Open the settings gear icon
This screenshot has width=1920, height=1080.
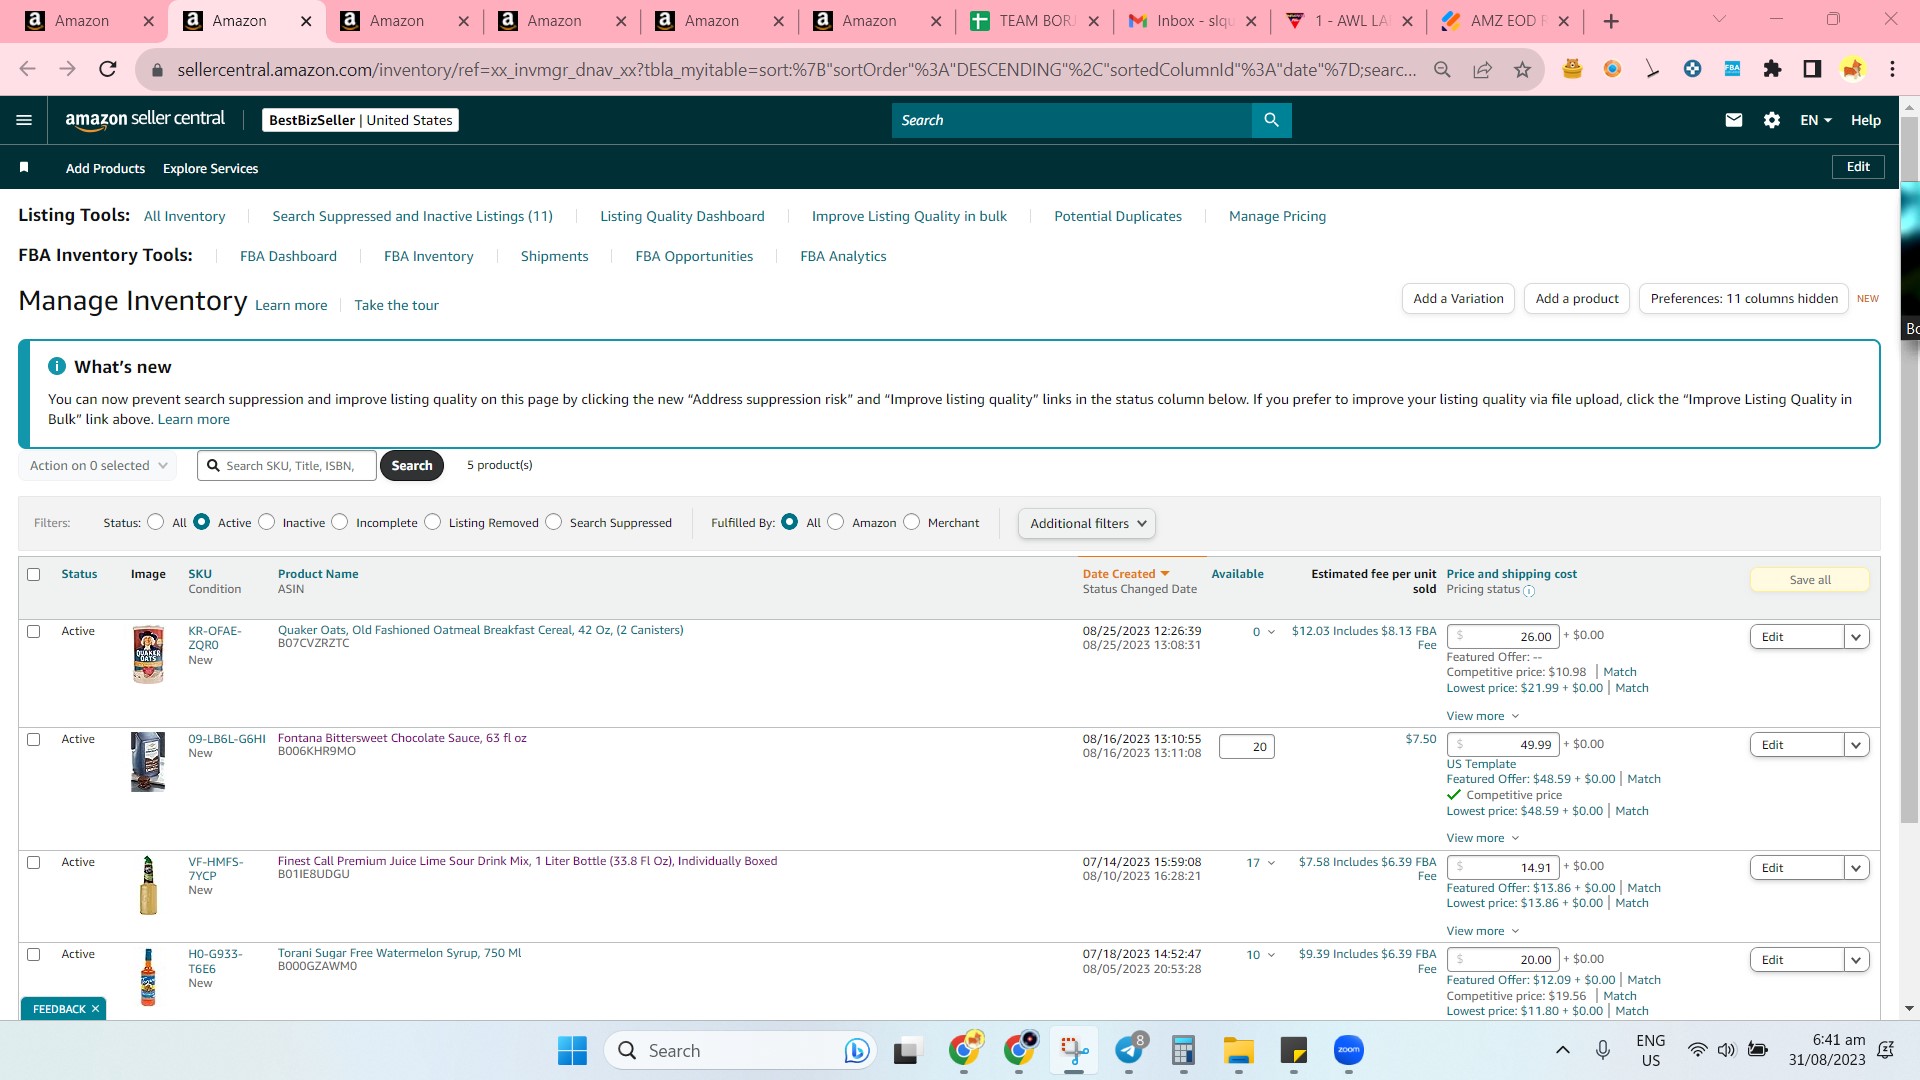(1772, 120)
